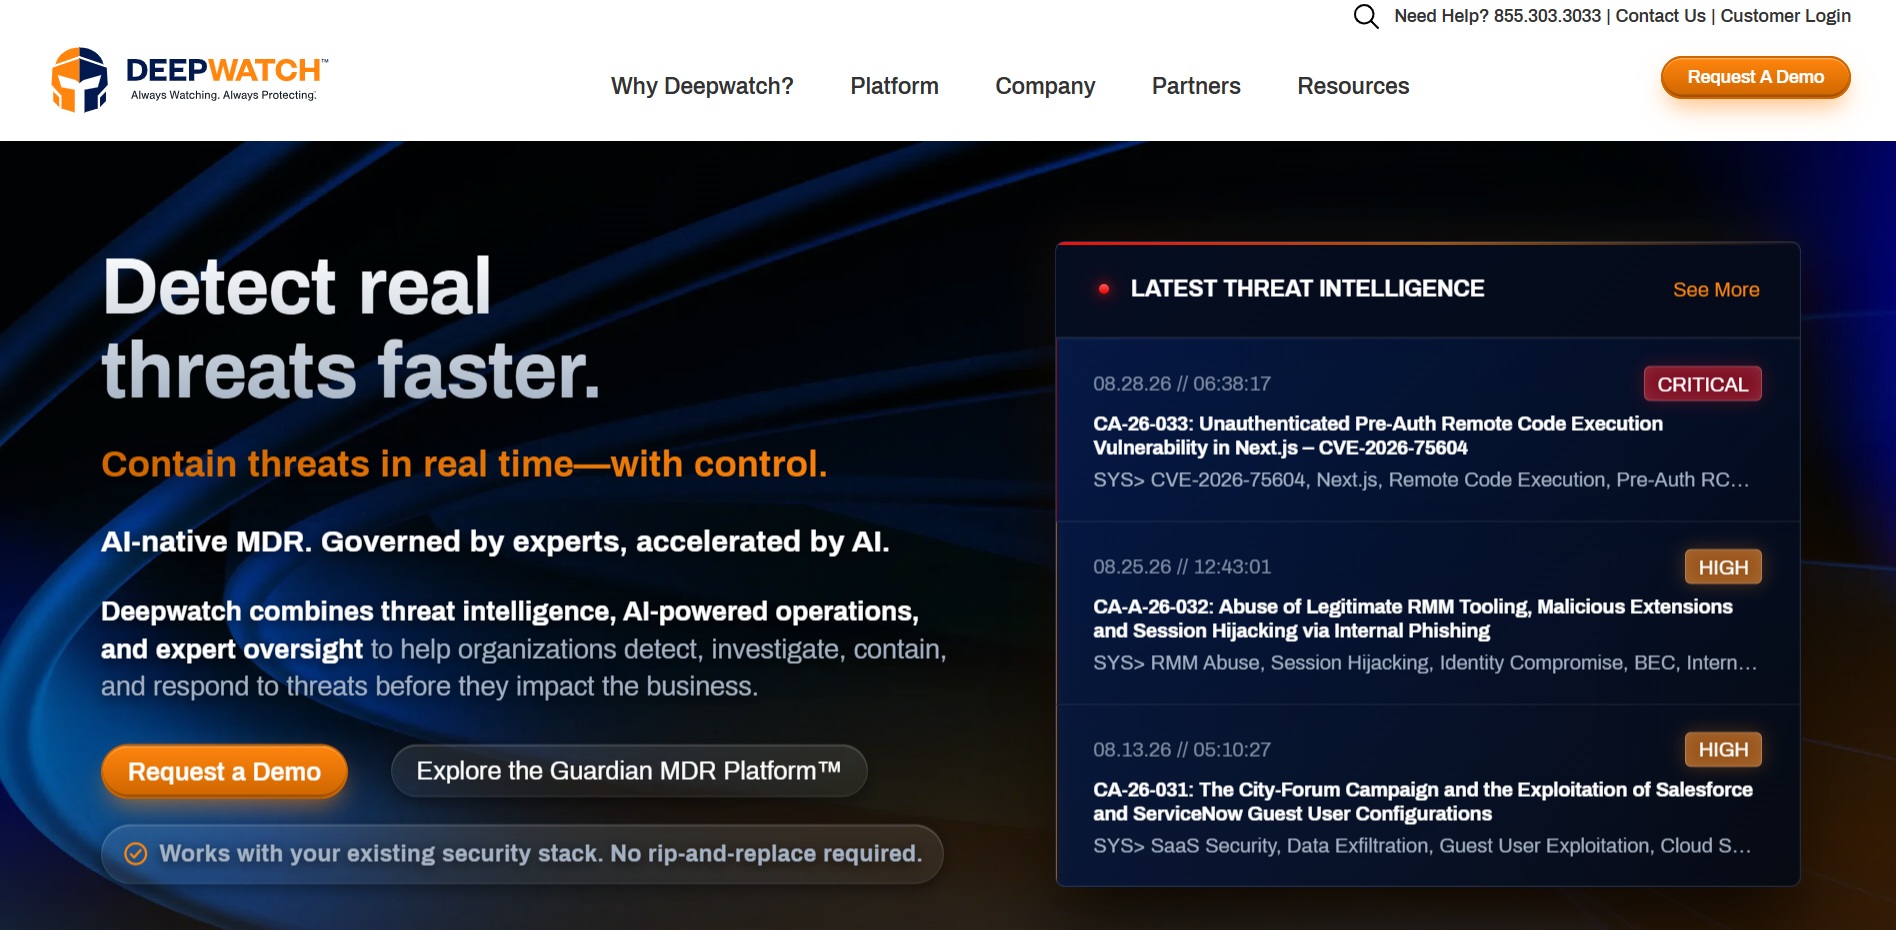Go to Customer Login

1785,16
